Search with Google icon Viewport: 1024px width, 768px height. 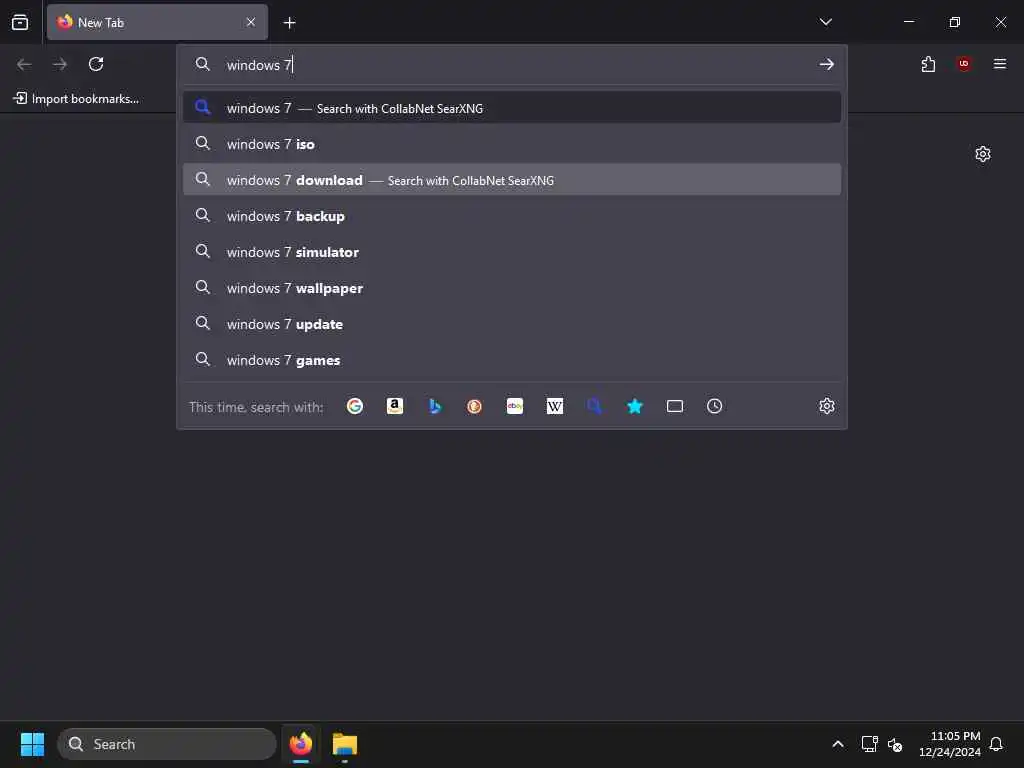click(x=355, y=406)
